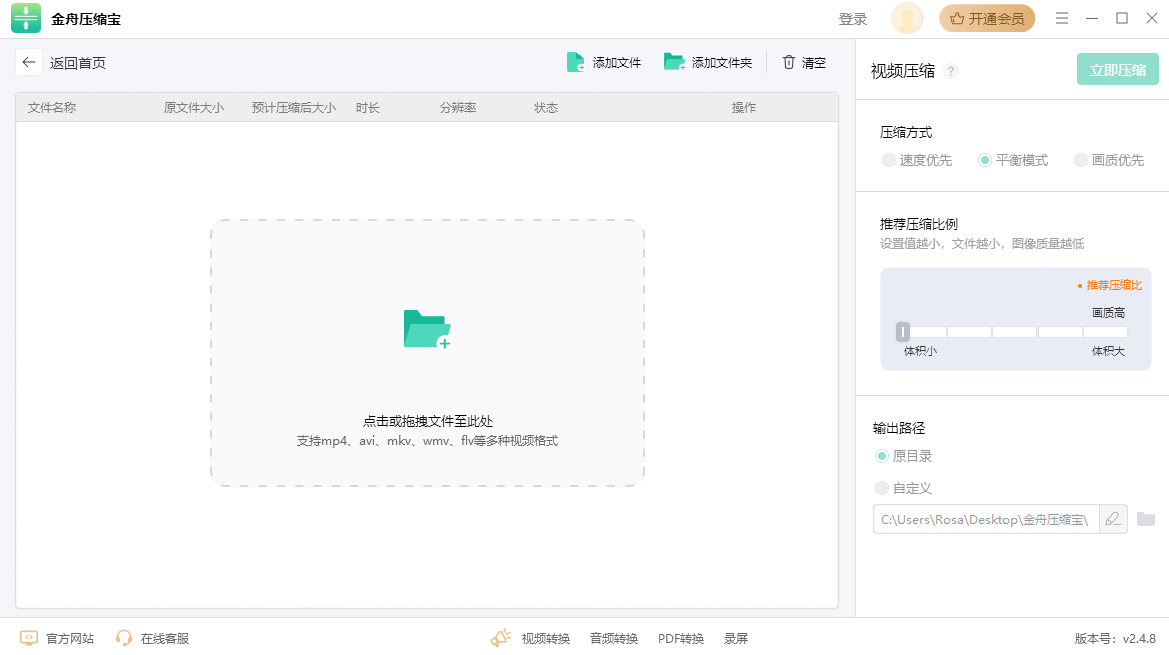This screenshot has height=655, width=1169.
Task: Open the 在线客服 online customer service
Action: (150, 637)
